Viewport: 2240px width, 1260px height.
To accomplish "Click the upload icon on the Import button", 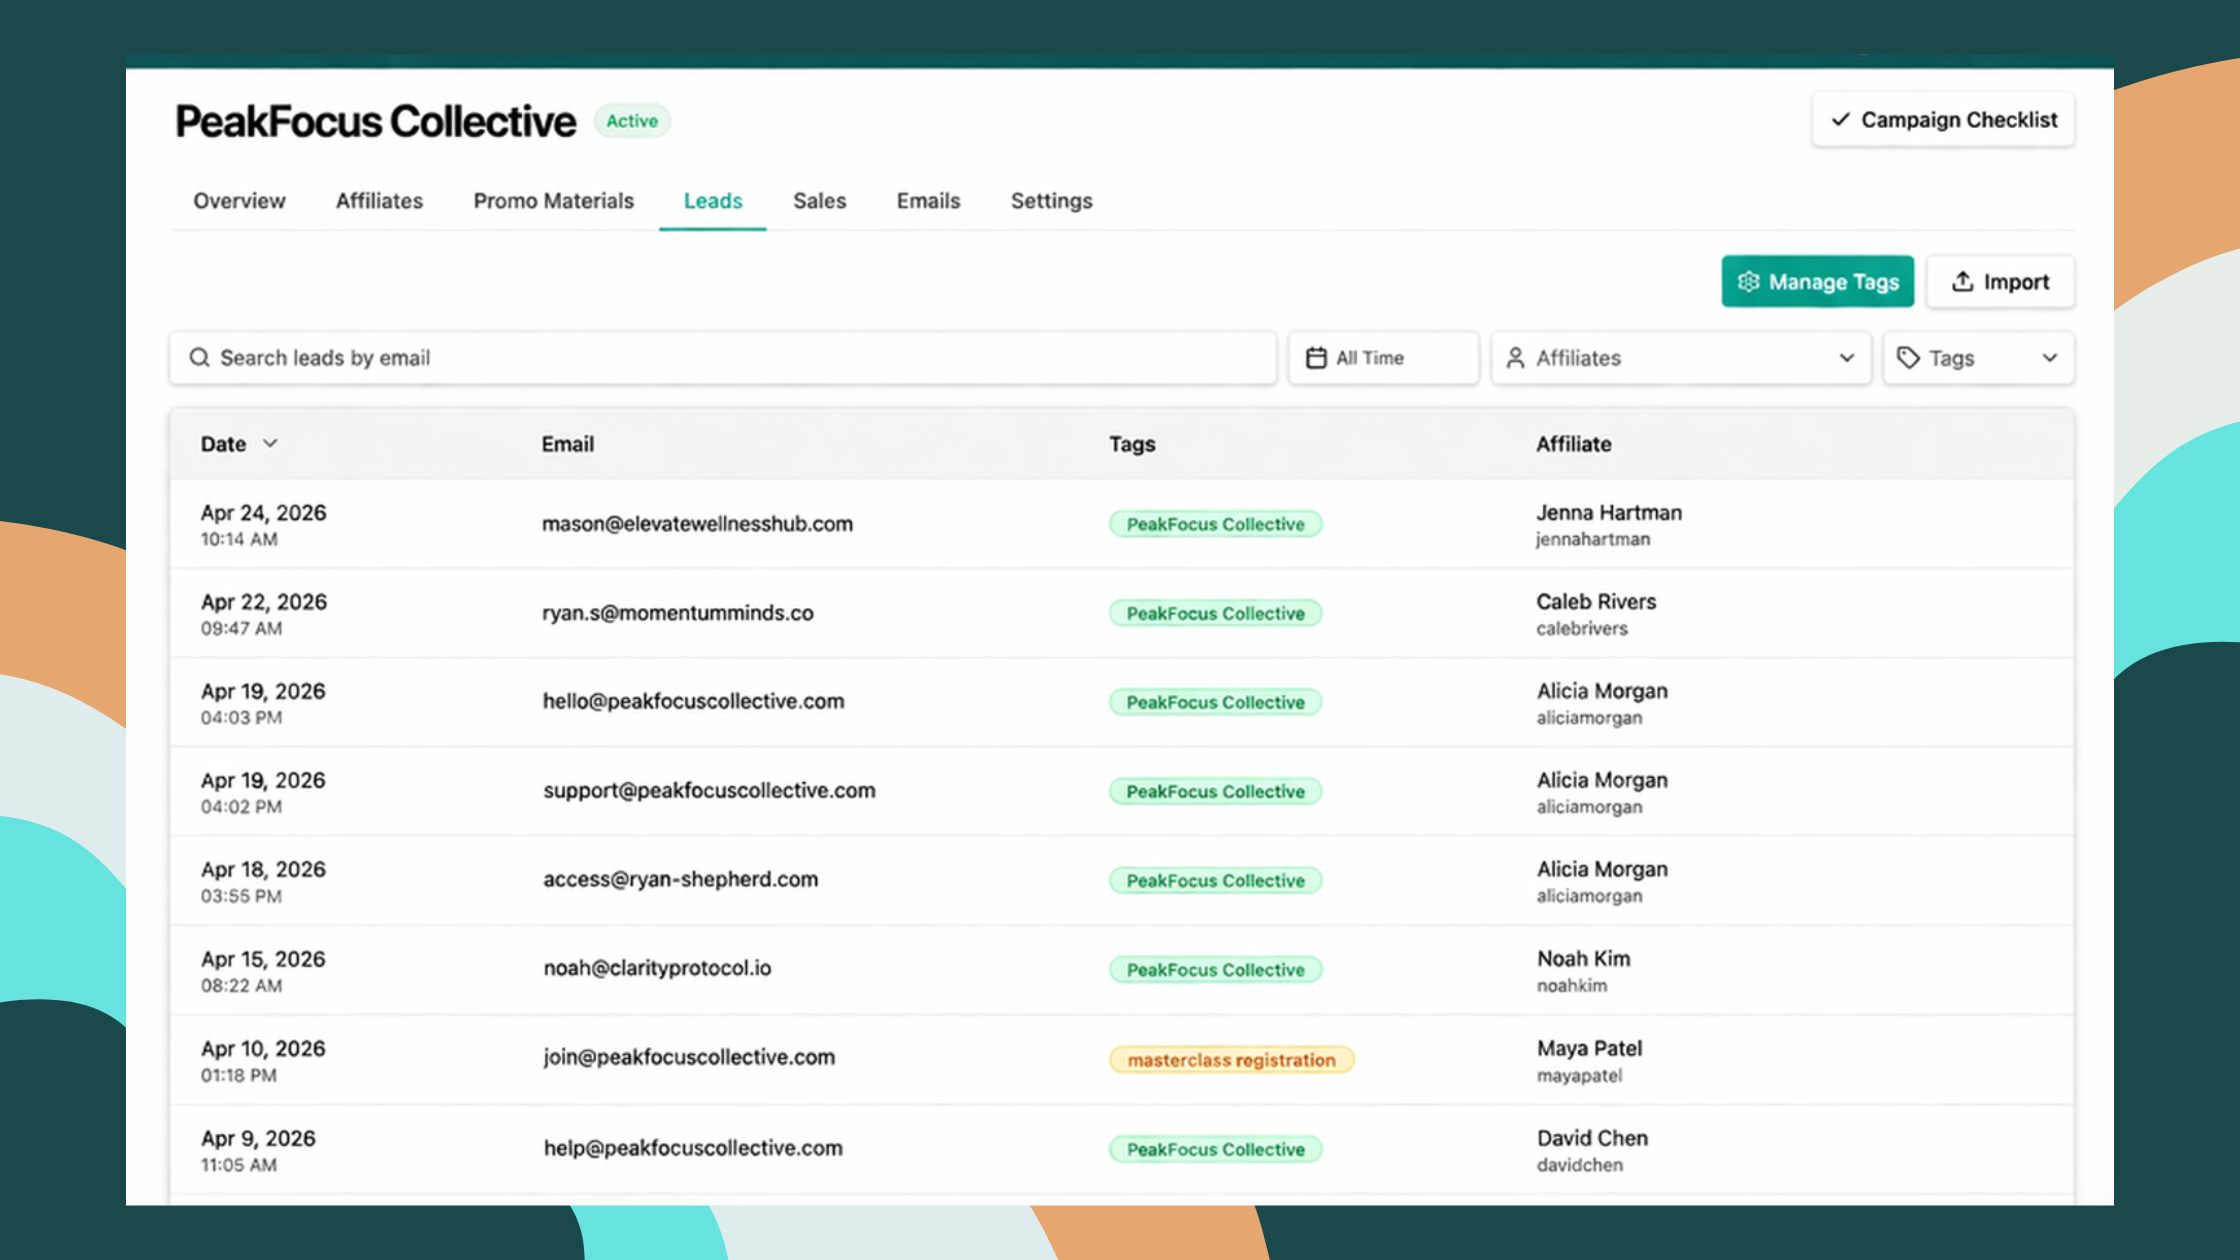I will (1961, 281).
